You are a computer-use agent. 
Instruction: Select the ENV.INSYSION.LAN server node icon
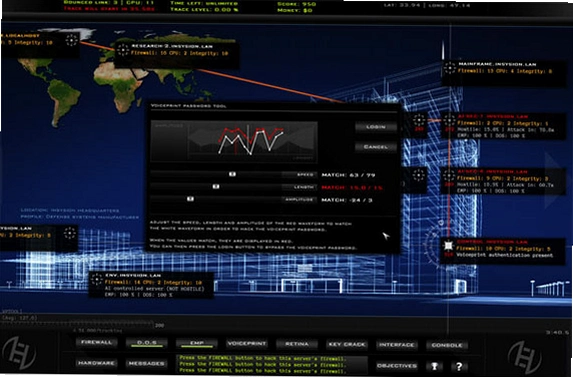click(x=97, y=279)
